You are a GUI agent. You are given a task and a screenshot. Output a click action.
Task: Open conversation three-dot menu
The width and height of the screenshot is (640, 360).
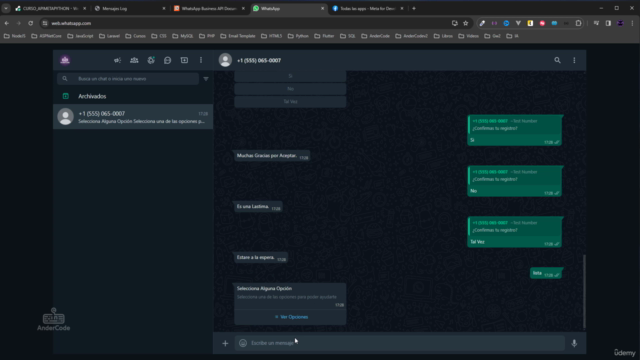(574, 60)
